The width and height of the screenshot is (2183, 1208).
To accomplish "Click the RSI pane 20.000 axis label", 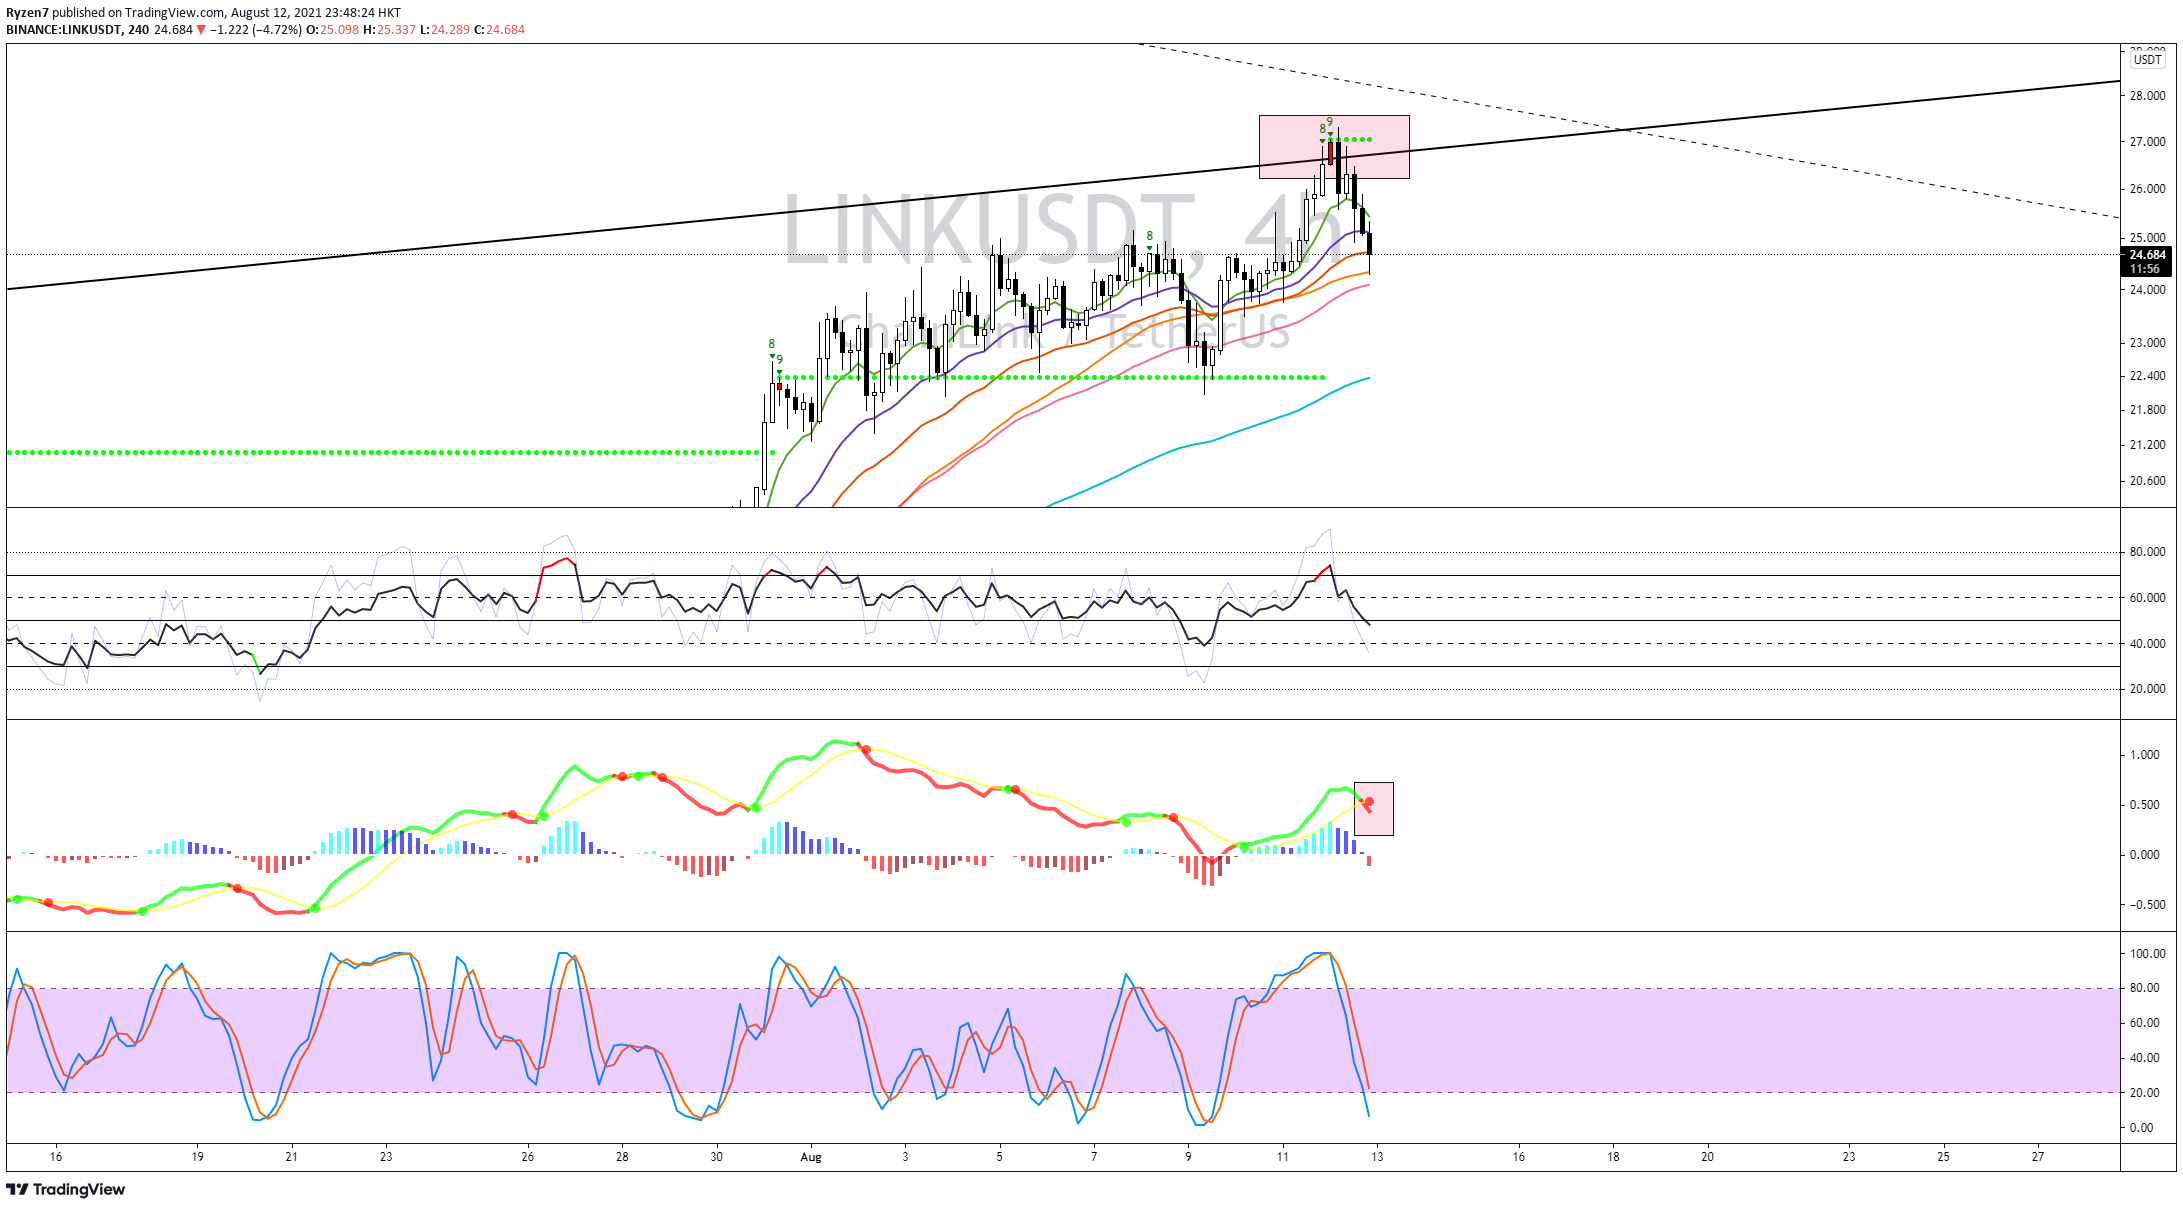I will [x=2147, y=689].
